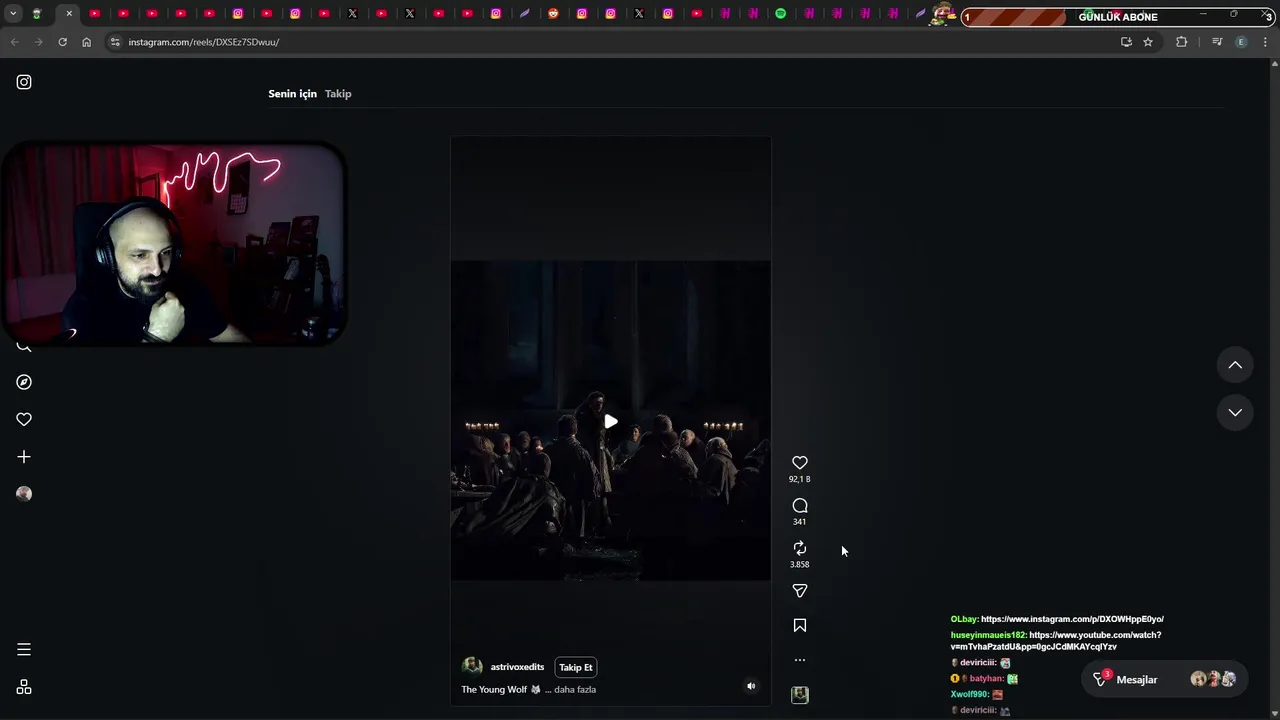This screenshot has width=1280, height=720.
Task: Repost the reel
Action: (800, 548)
